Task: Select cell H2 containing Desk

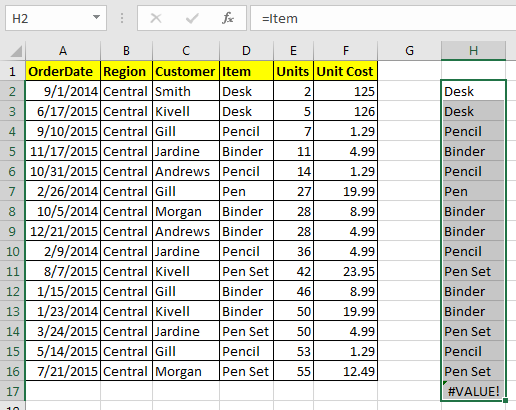Action: click(473, 91)
